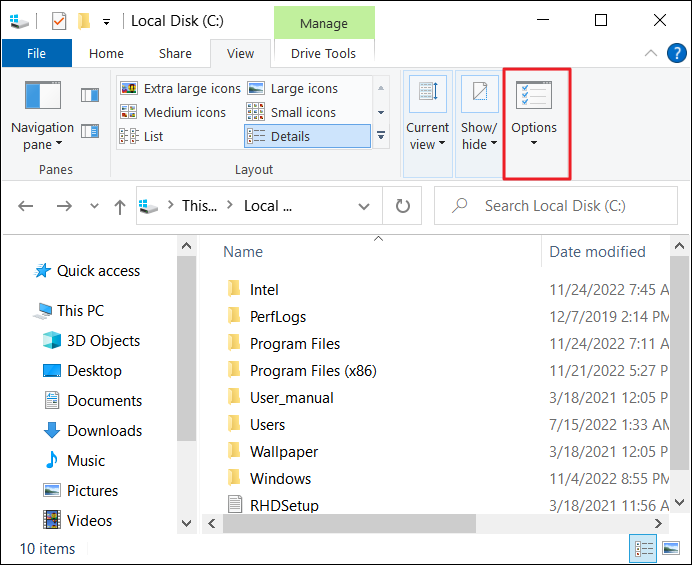Open 3D Objects in navigation pane

(x=92, y=341)
